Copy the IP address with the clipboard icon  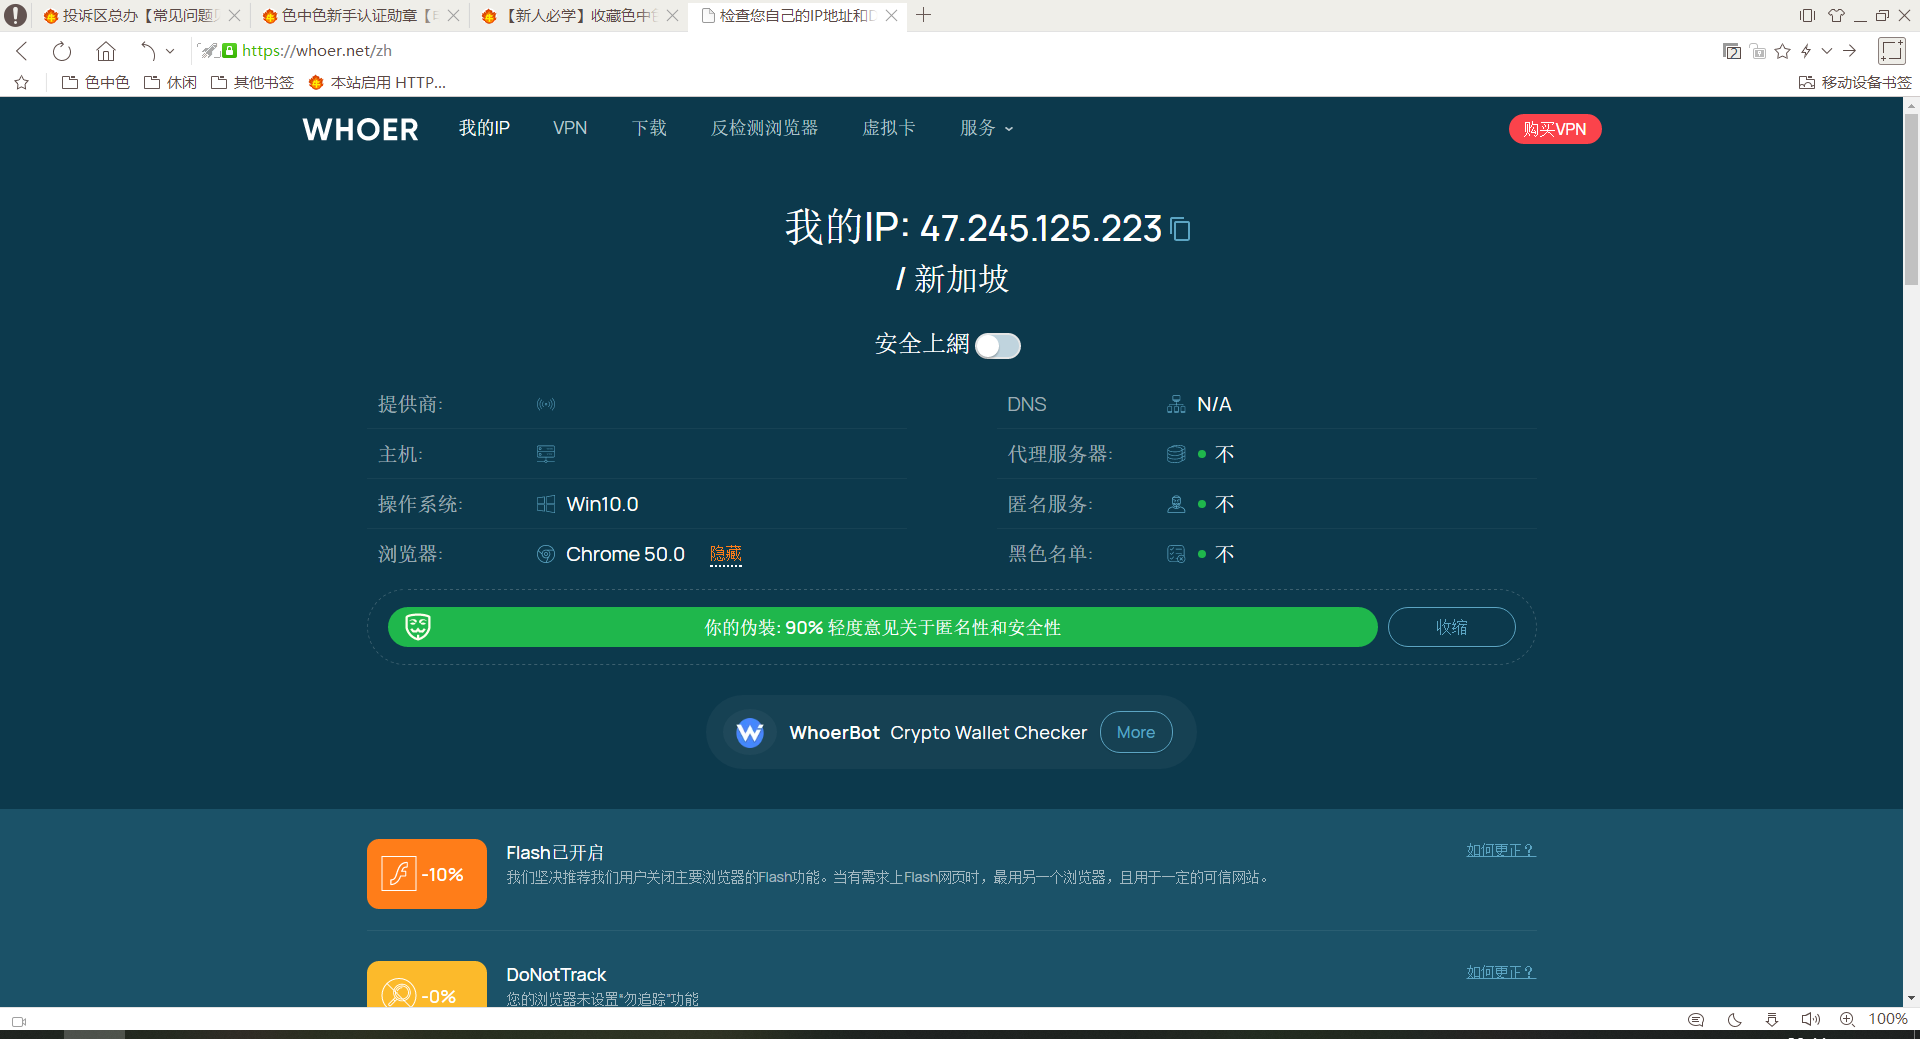(x=1181, y=229)
